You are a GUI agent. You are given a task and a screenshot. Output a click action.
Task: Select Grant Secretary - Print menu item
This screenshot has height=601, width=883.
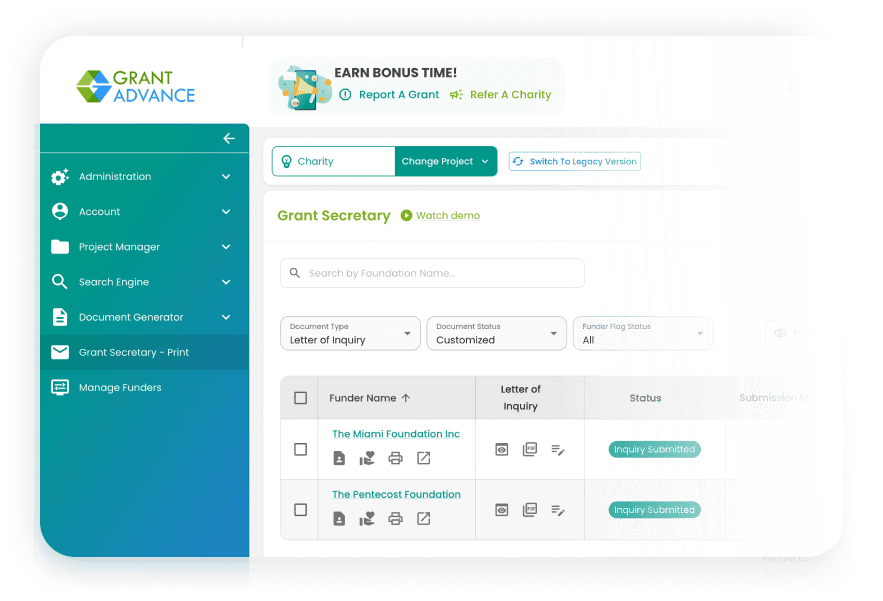[144, 352]
